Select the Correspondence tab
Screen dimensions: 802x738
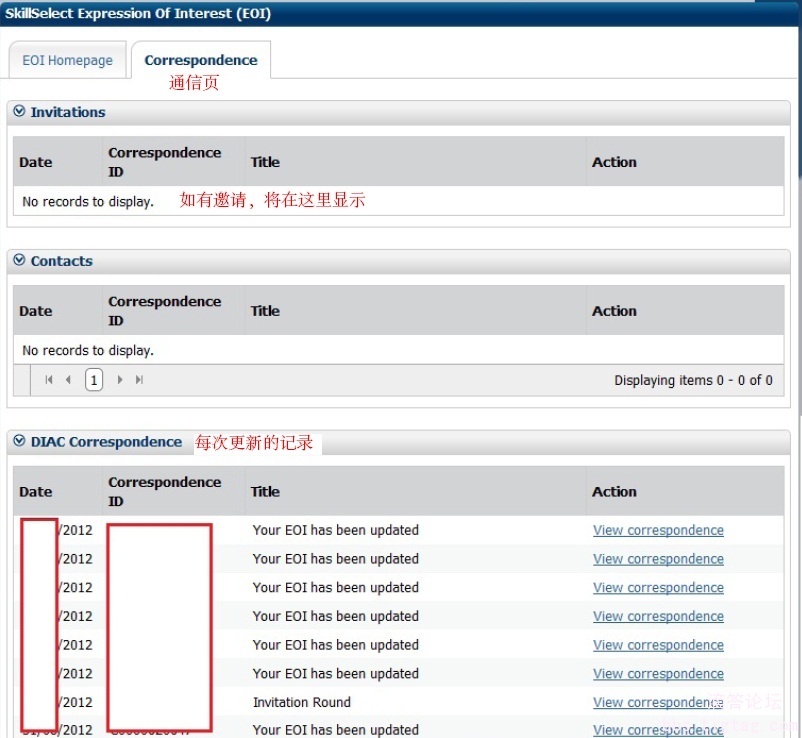point(200,60)
